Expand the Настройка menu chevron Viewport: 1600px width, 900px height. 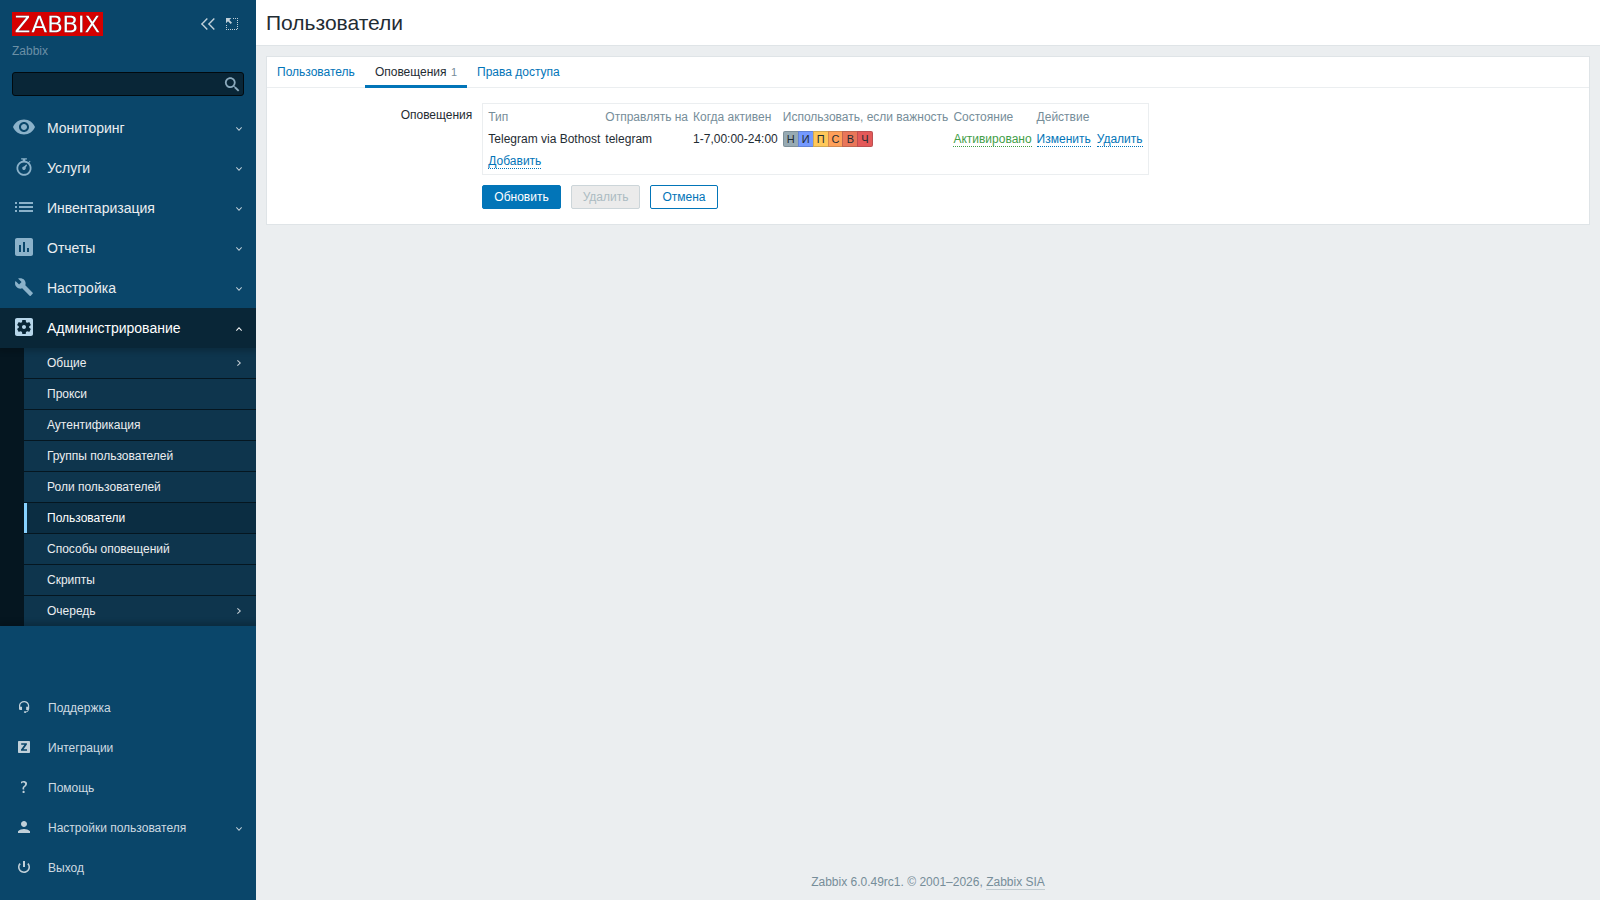[x=239, y=288]
